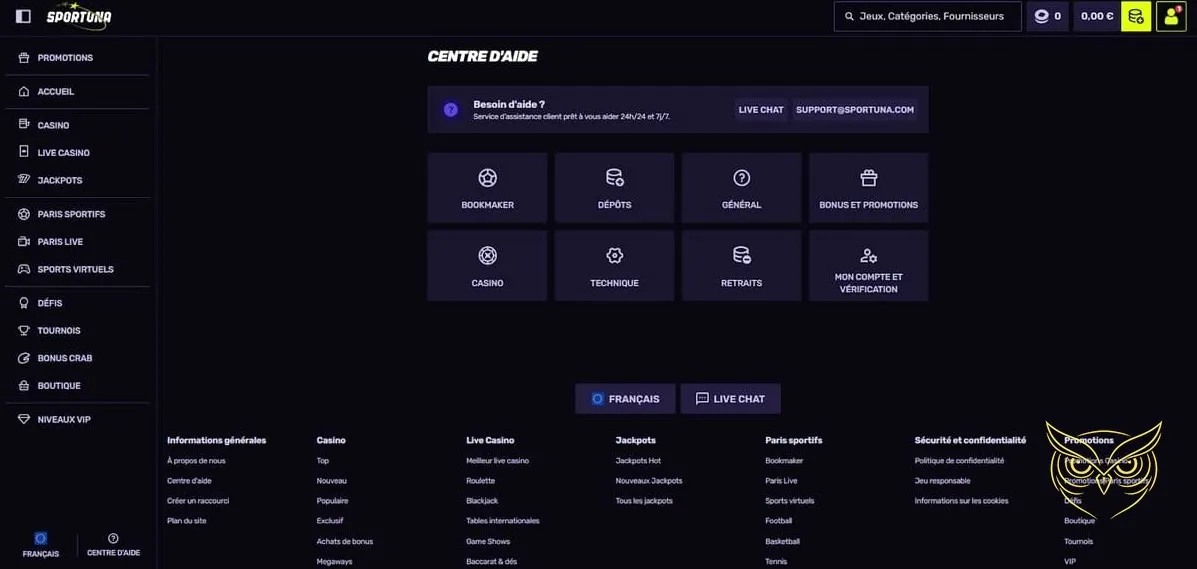This screenshot has width=1197, height=569.
Task: Click the yellow deposit coins icon
Action: tap(1136, 16)
